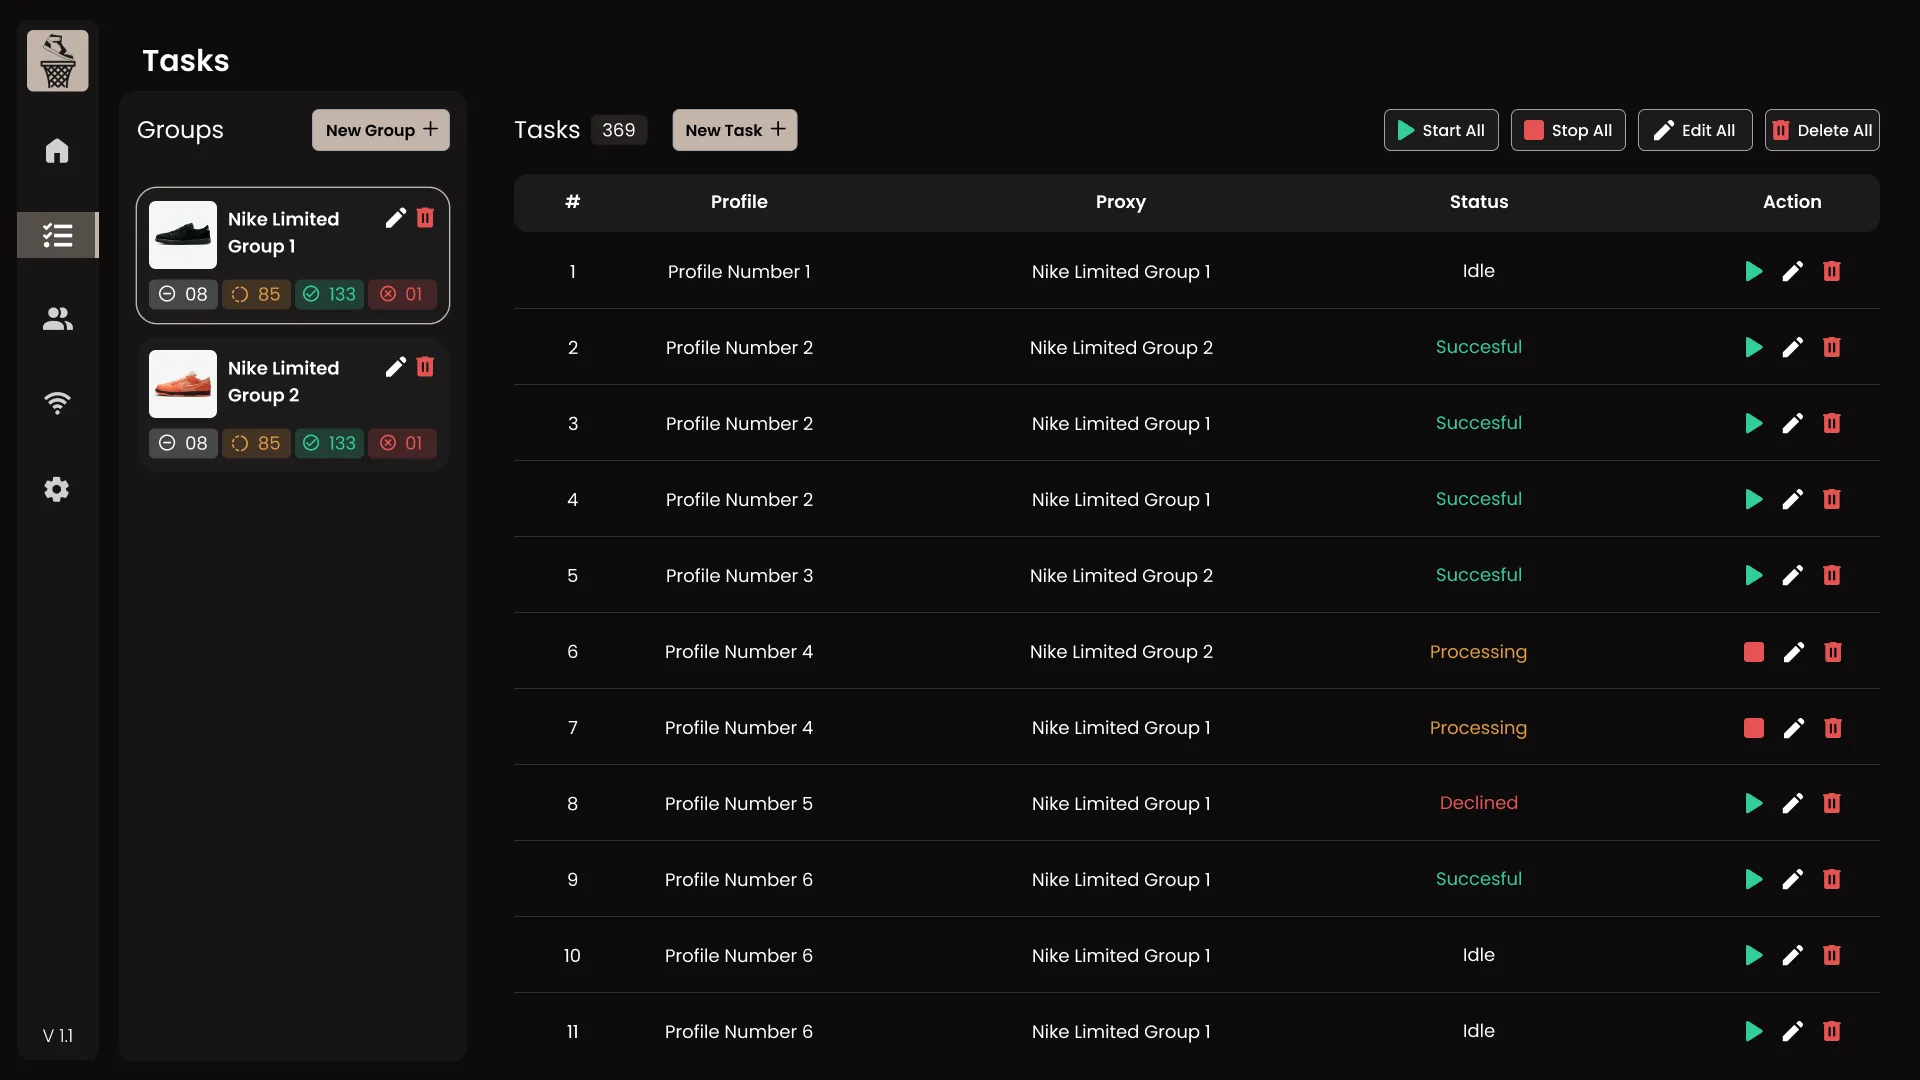Delete Nike Limited Group 2 trash icon

pos(425,367)
